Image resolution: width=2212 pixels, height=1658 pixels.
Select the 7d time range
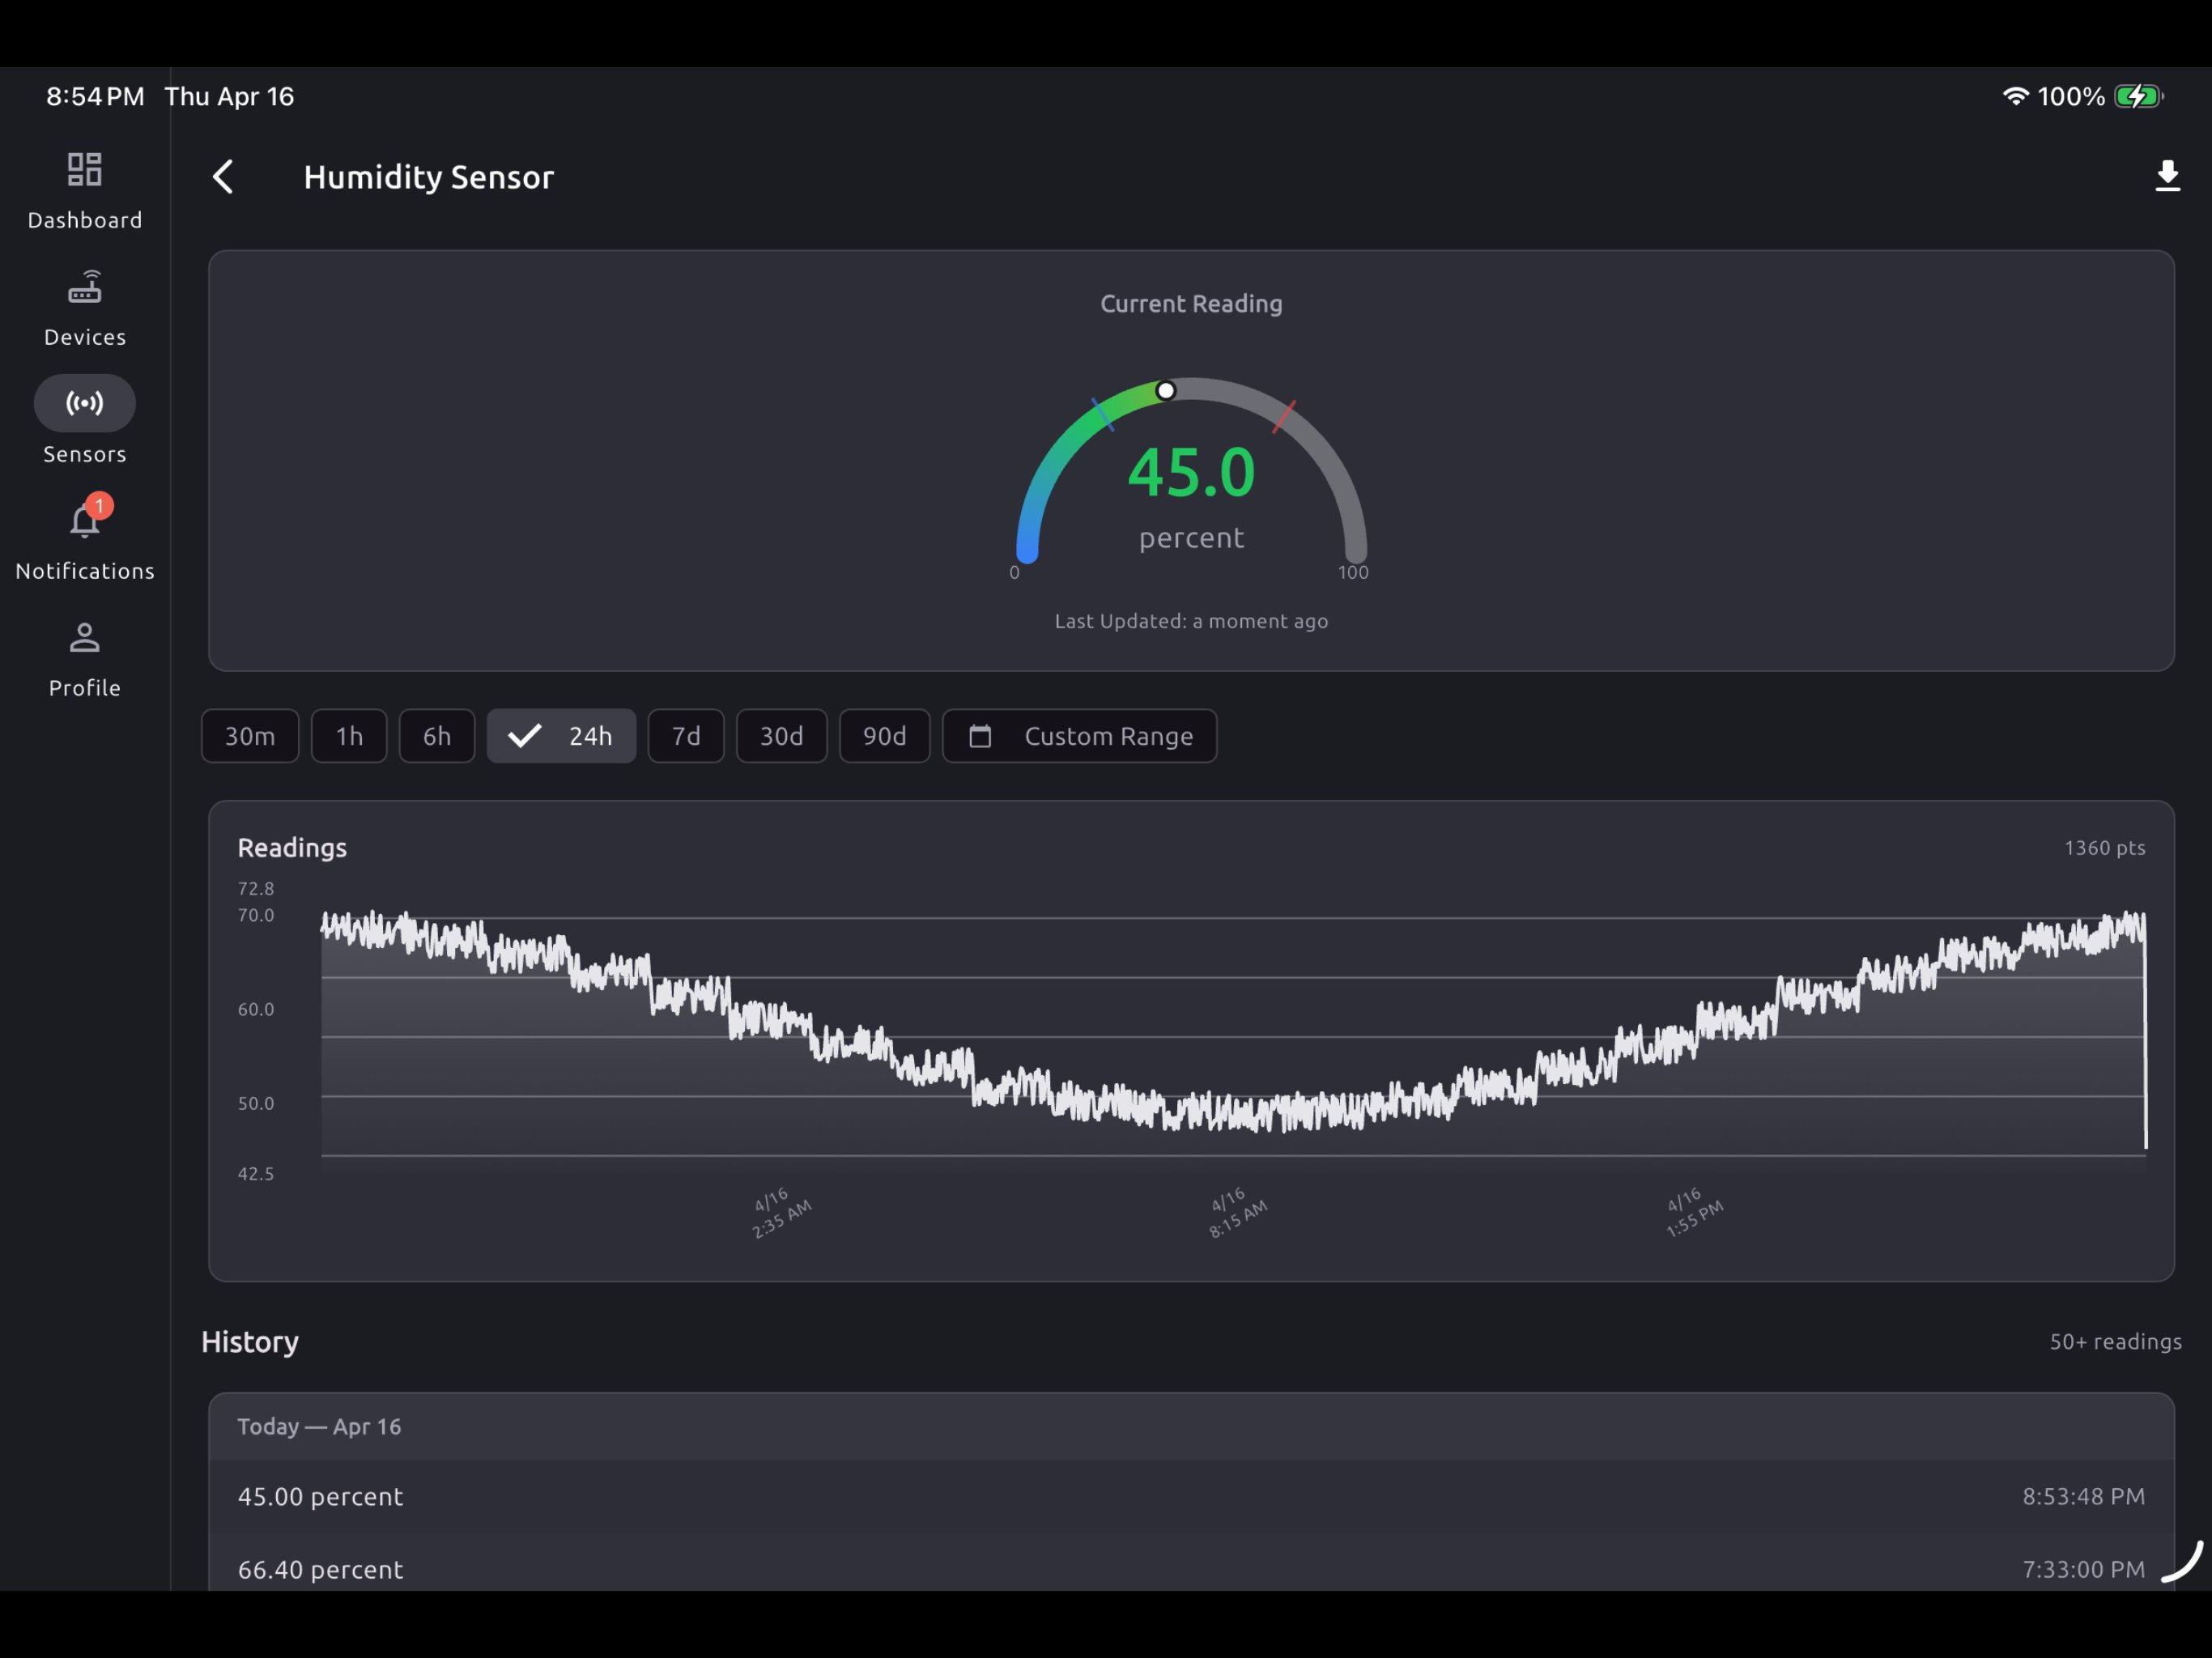(686, 736)
